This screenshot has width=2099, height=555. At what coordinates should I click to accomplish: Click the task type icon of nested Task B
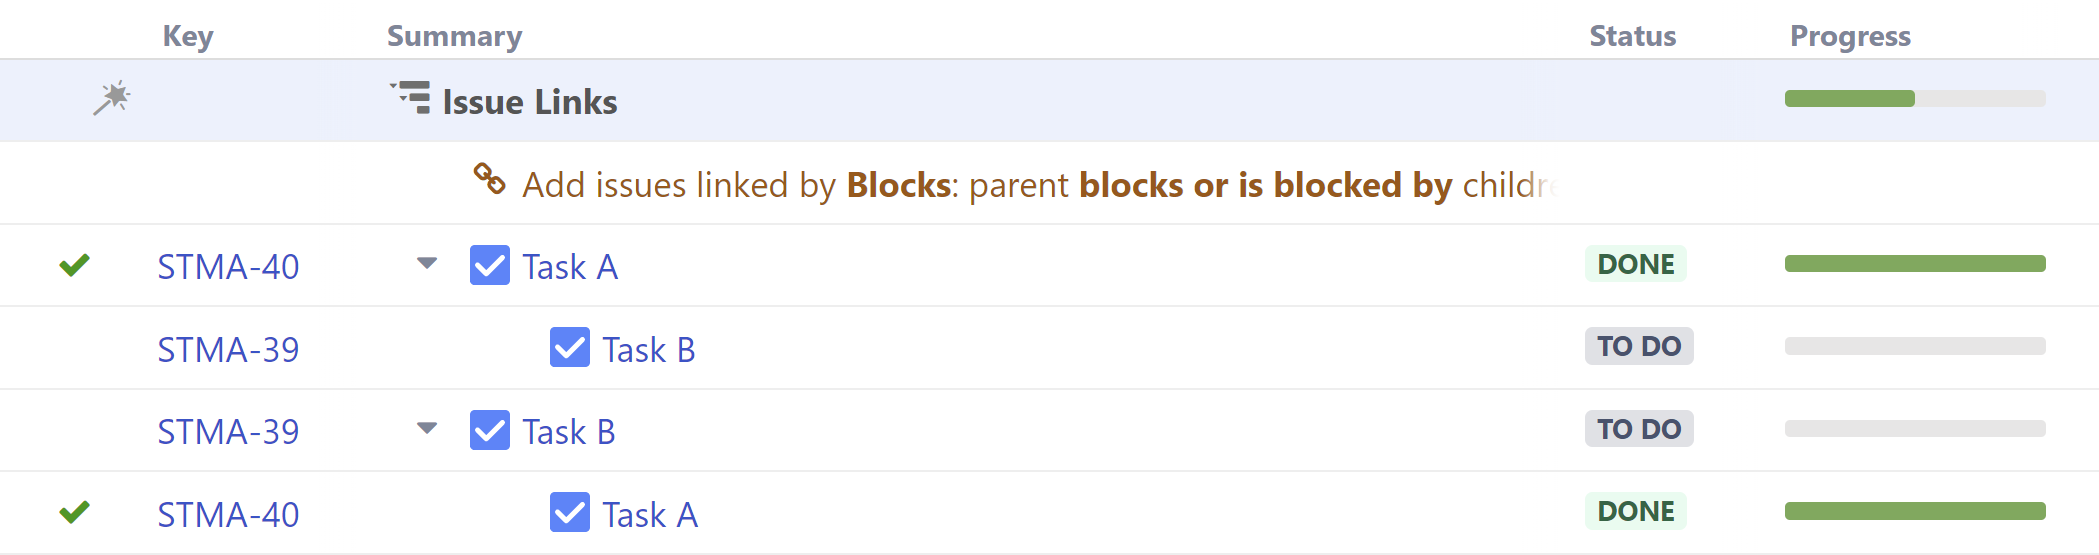[570, 348]
